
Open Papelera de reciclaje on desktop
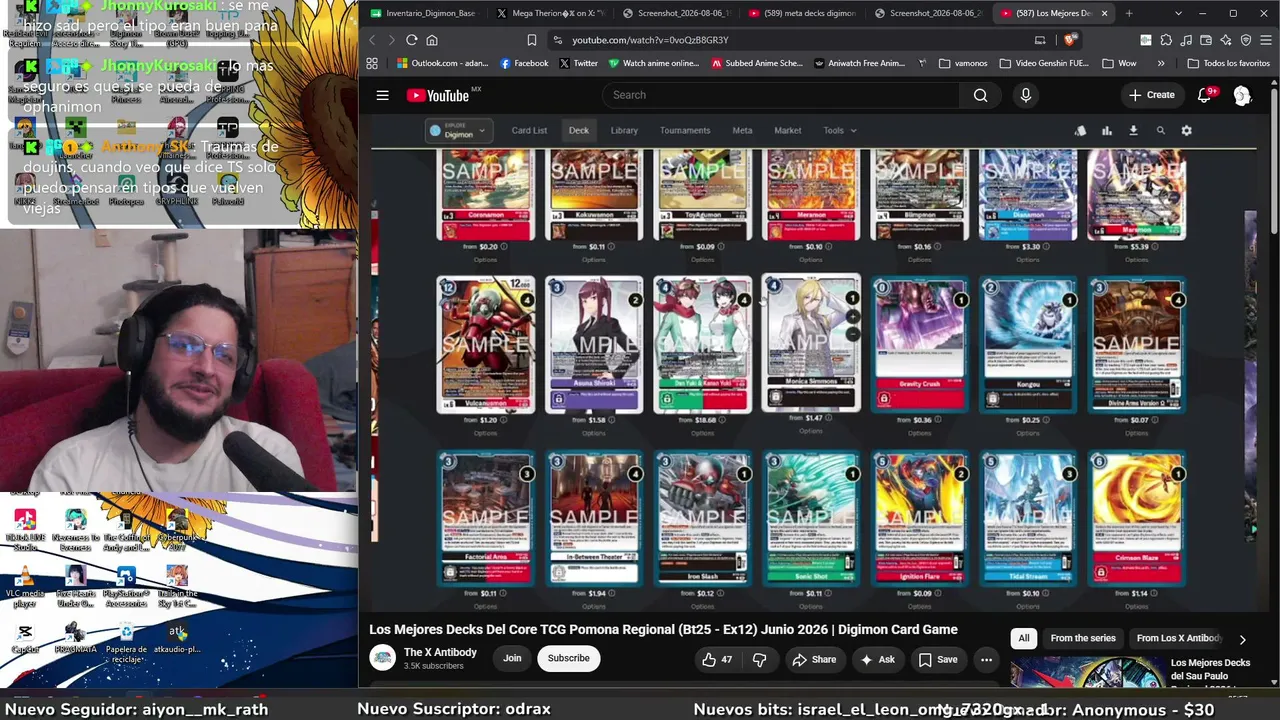coord(126,640)
